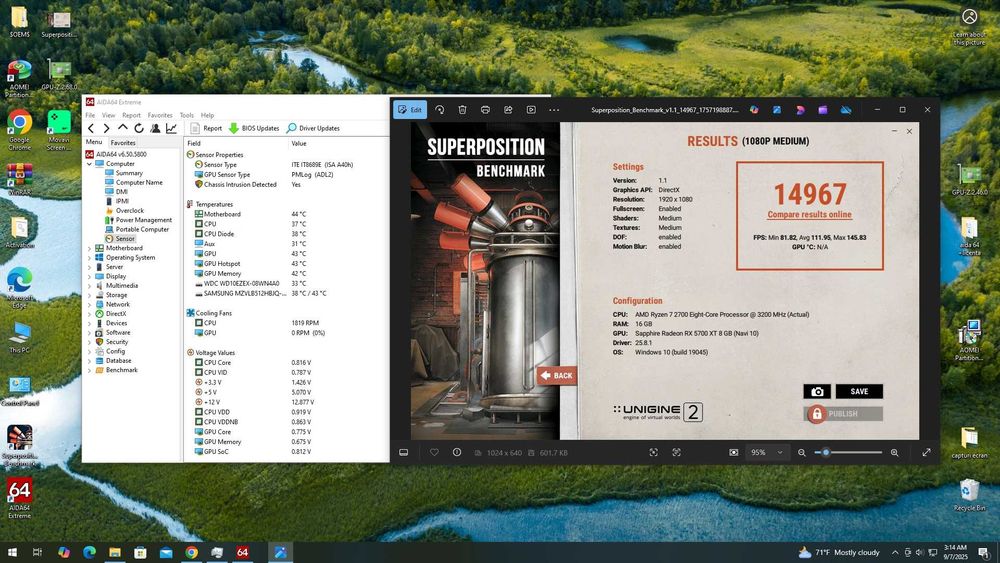
Task: Expand the Network tree node
Action: click(89, 305)
